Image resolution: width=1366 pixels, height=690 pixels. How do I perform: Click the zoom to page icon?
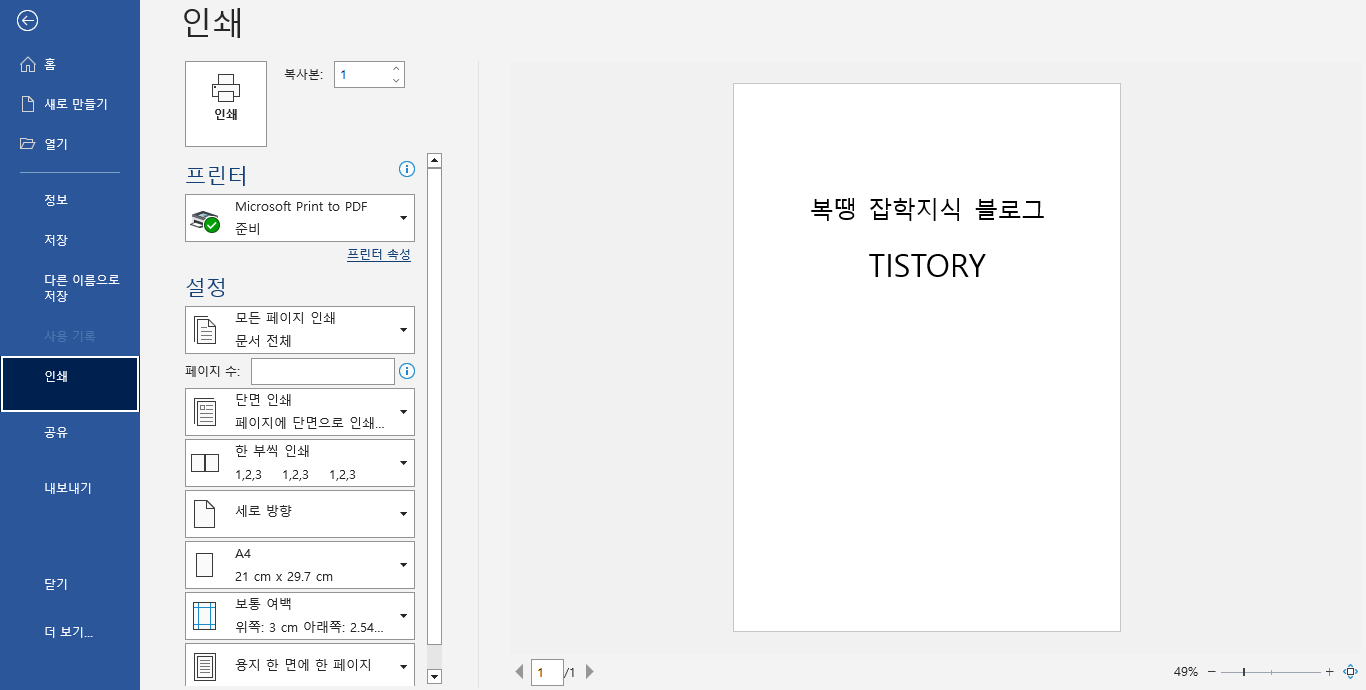point(1350,672)
